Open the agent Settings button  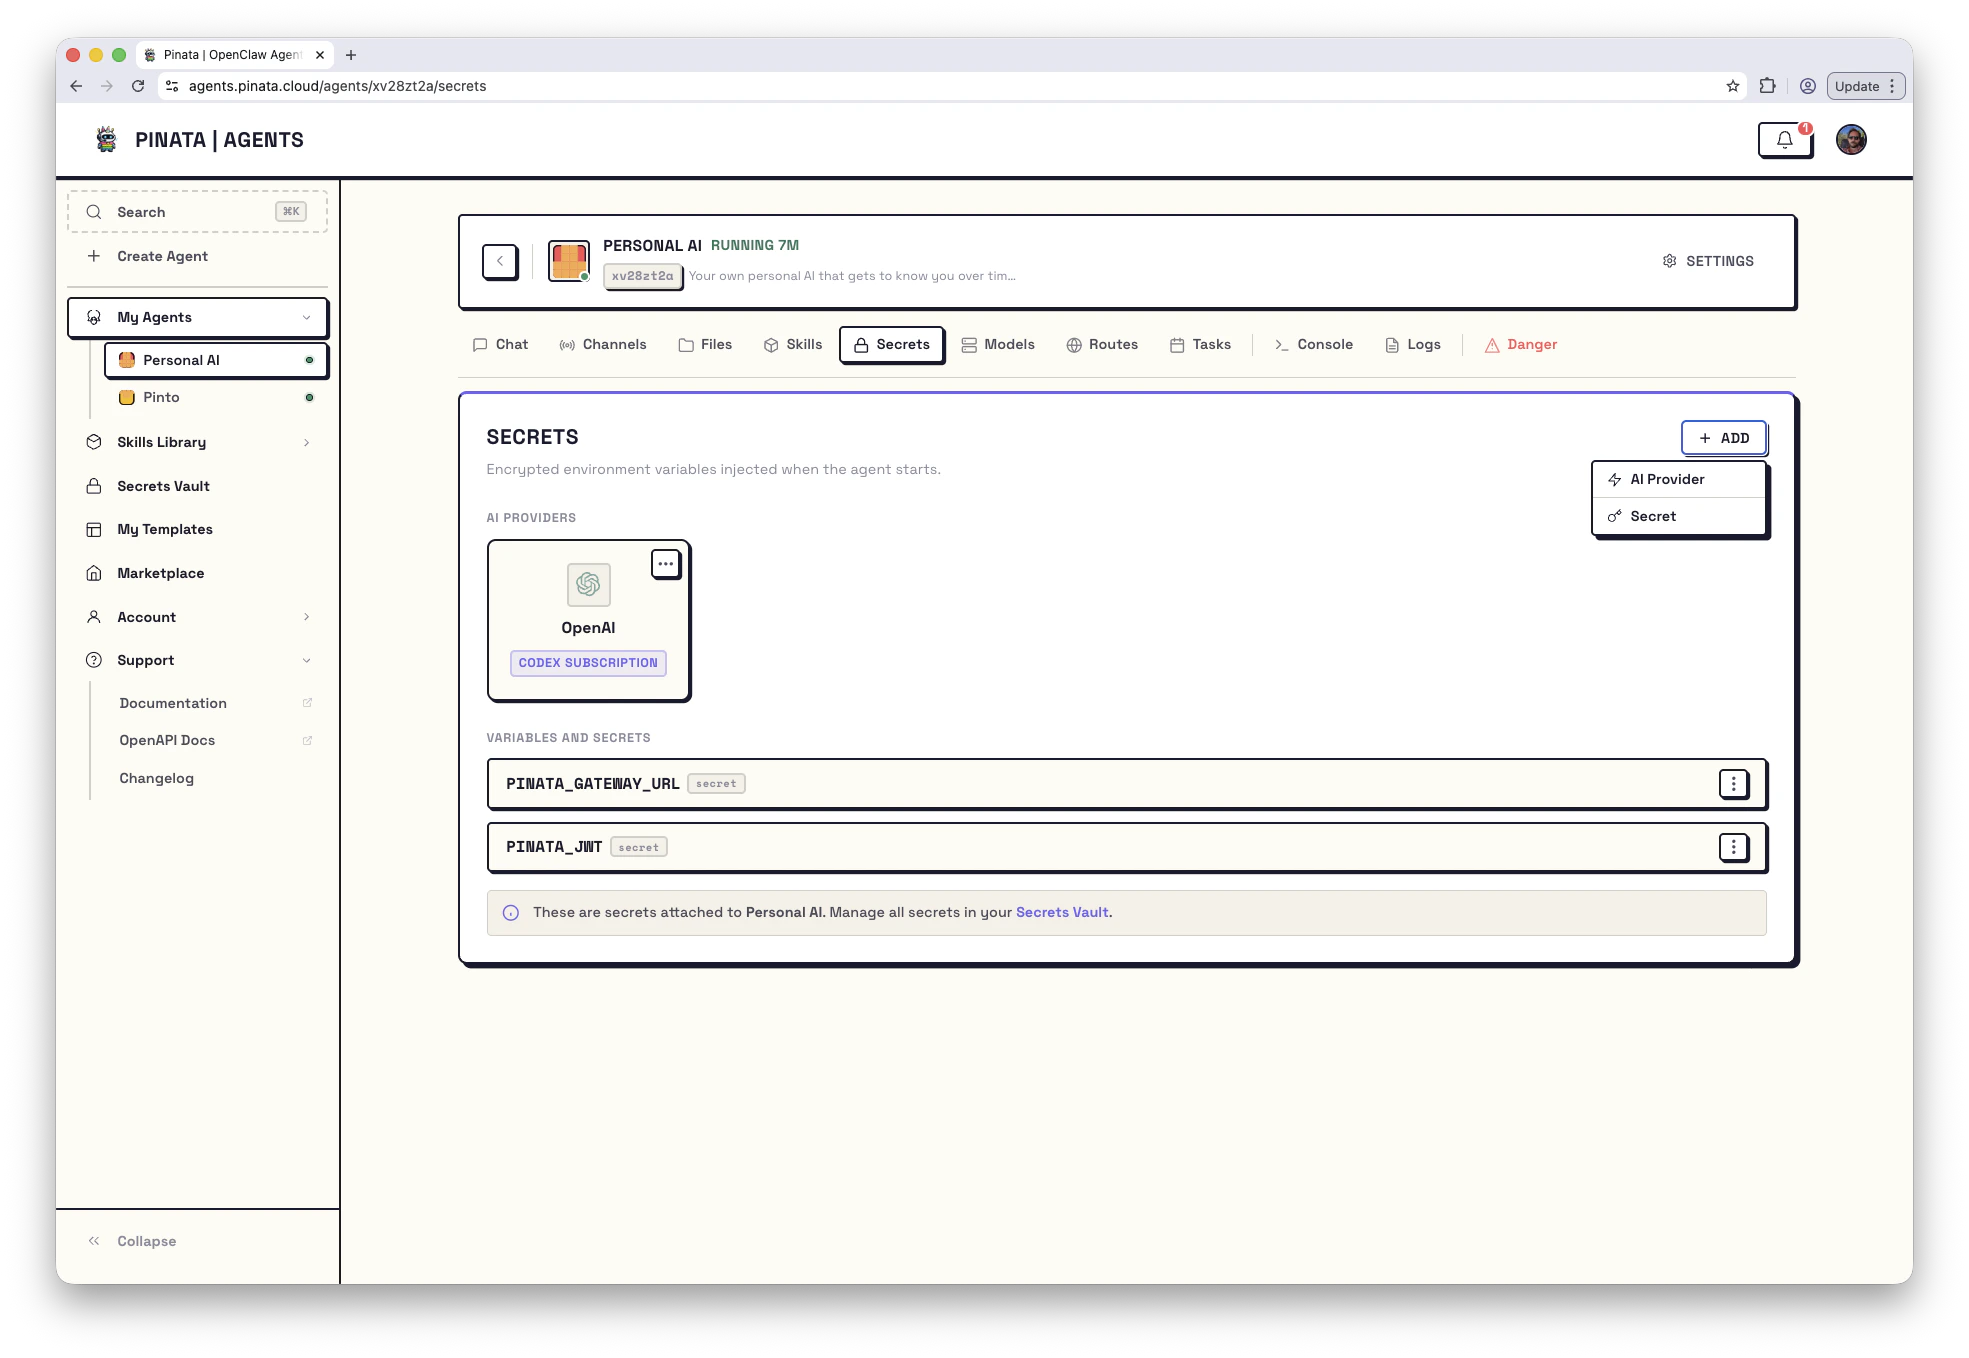coord(1708,261)
